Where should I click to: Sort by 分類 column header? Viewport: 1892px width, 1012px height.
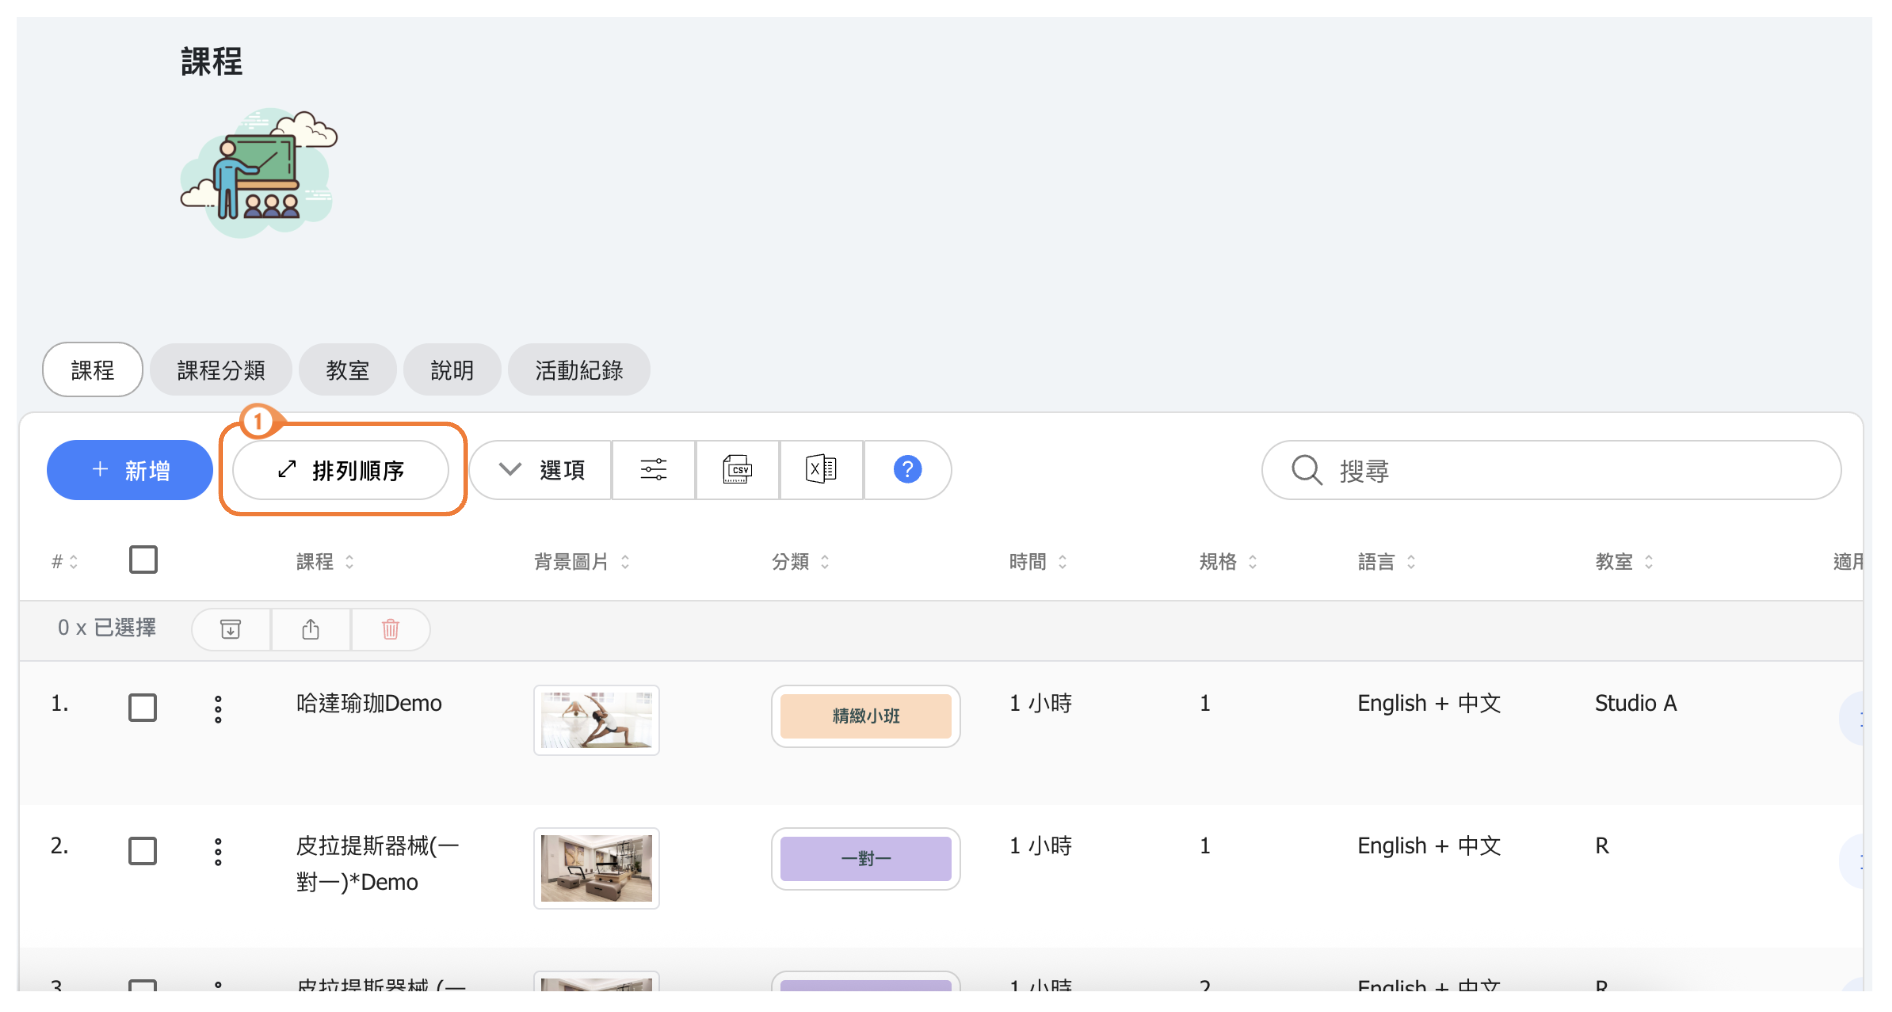[800, 562]
